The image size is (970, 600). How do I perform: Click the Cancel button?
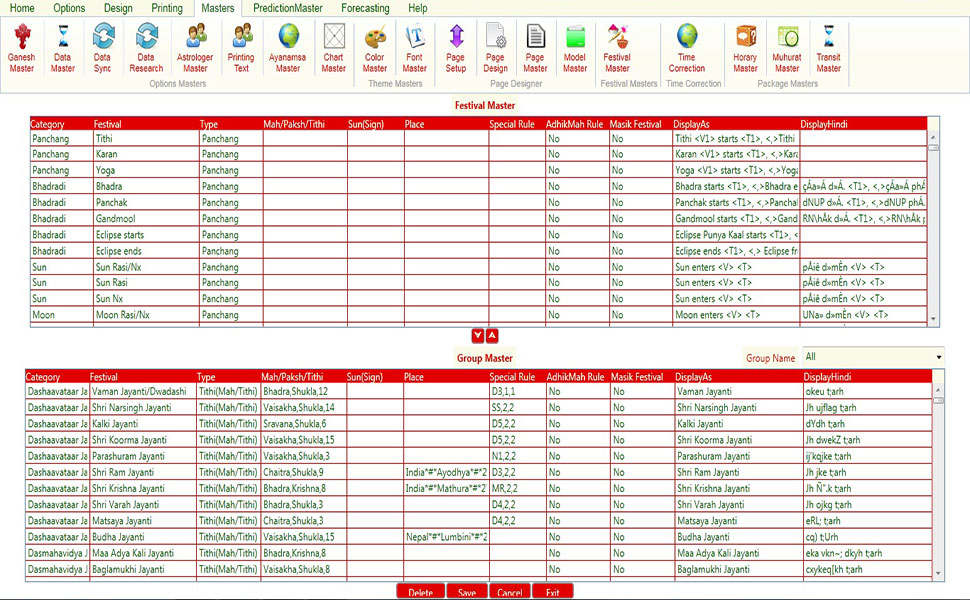(510, 591)
